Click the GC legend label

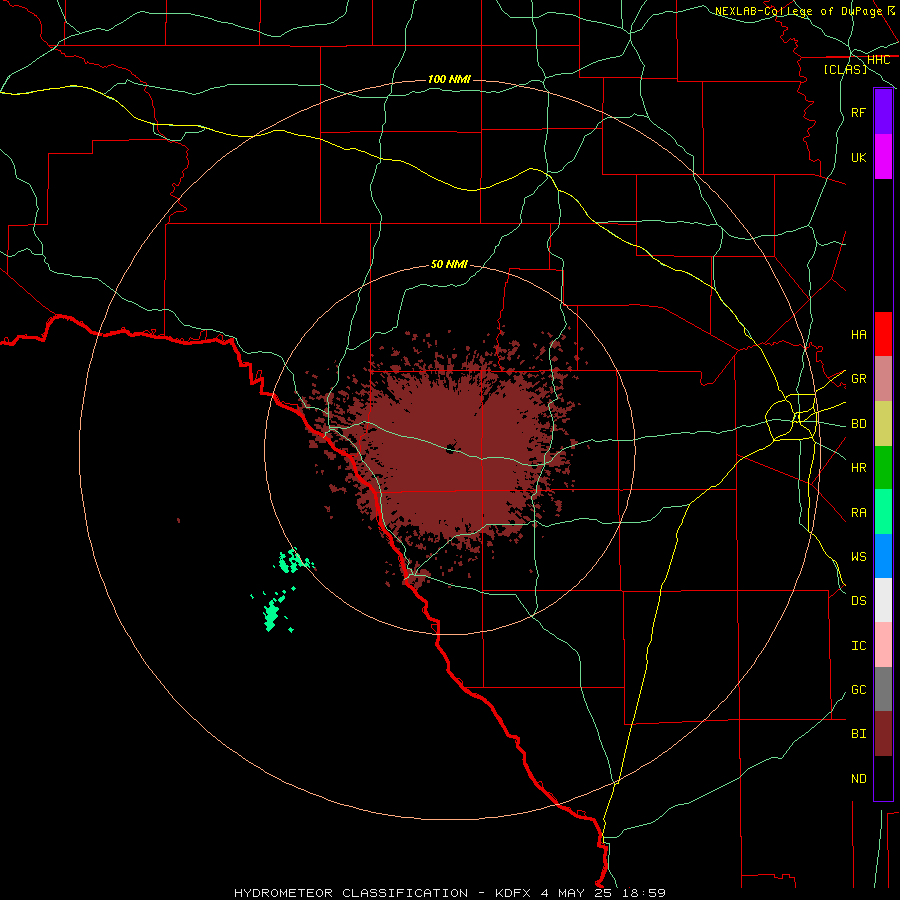coord(859,689)
